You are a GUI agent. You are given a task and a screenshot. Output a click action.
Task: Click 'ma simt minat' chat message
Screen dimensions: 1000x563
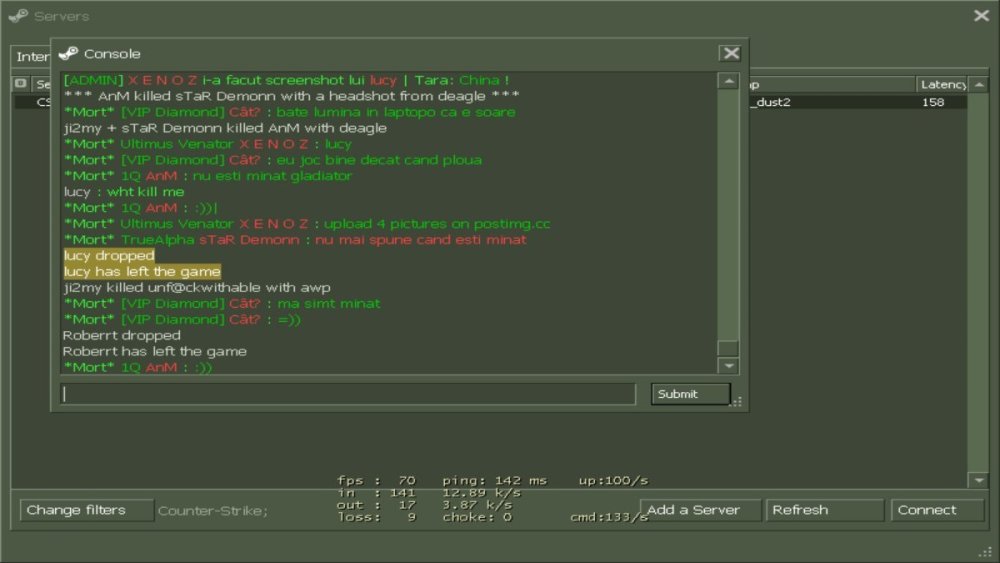pyautogui.click(x=328, y=303)
